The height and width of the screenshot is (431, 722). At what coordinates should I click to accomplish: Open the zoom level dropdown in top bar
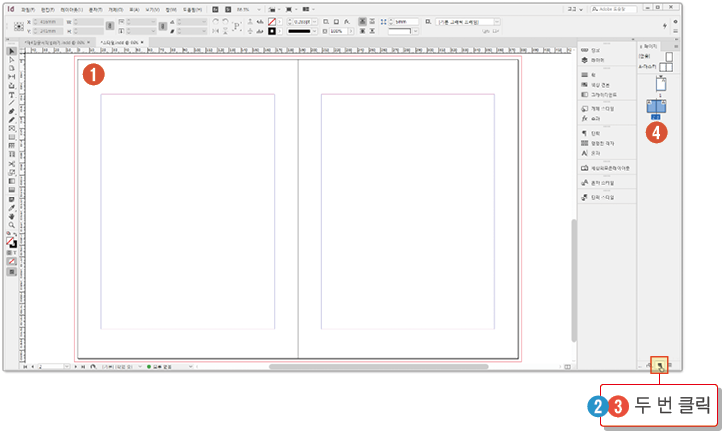point(259,10)
